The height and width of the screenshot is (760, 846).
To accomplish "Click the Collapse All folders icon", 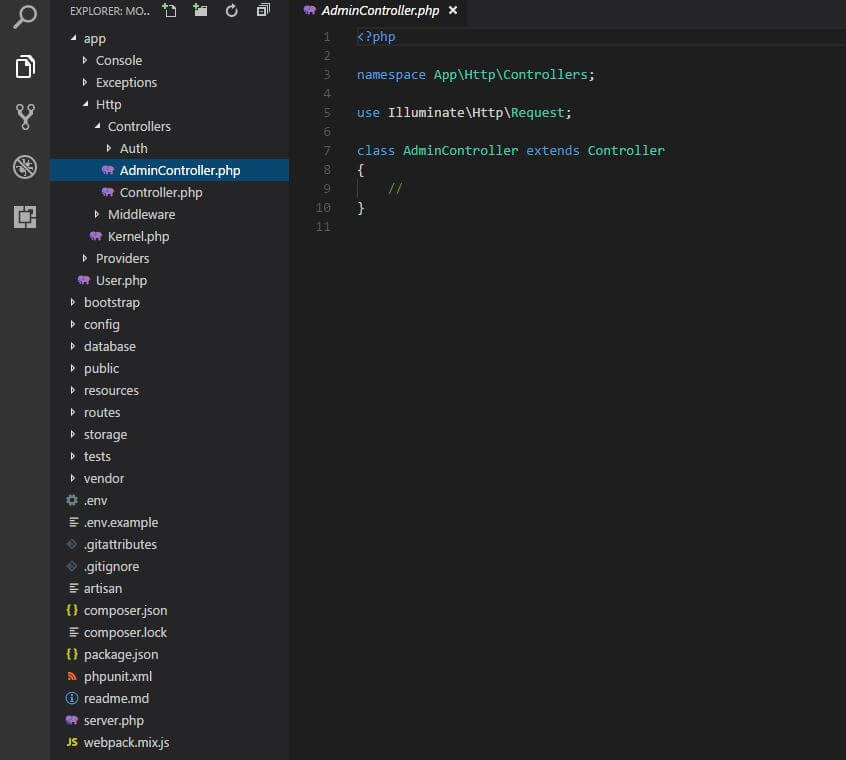I will [263, 10].
